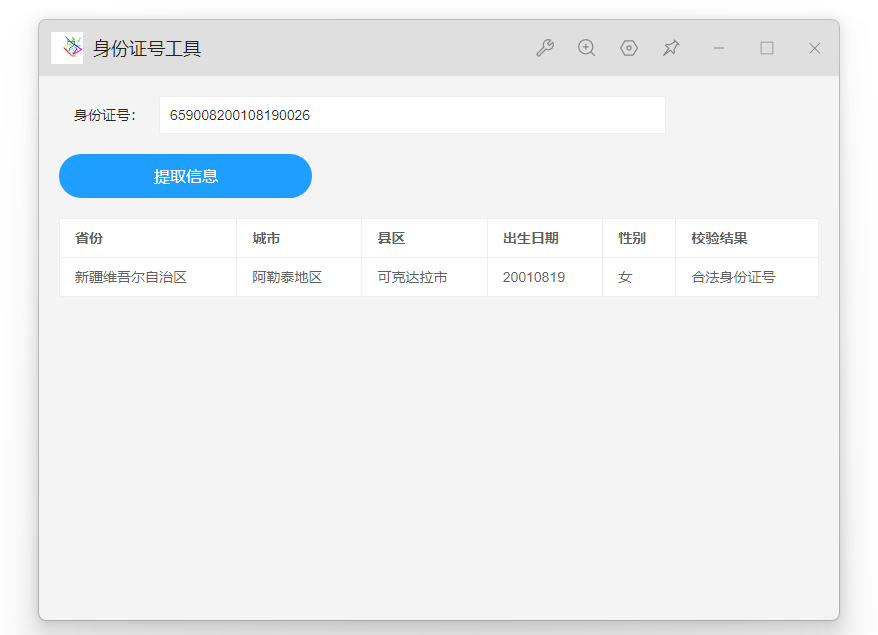Click the wrench tool icon in title bar
878x635 pixels.
tap(545, 48)
